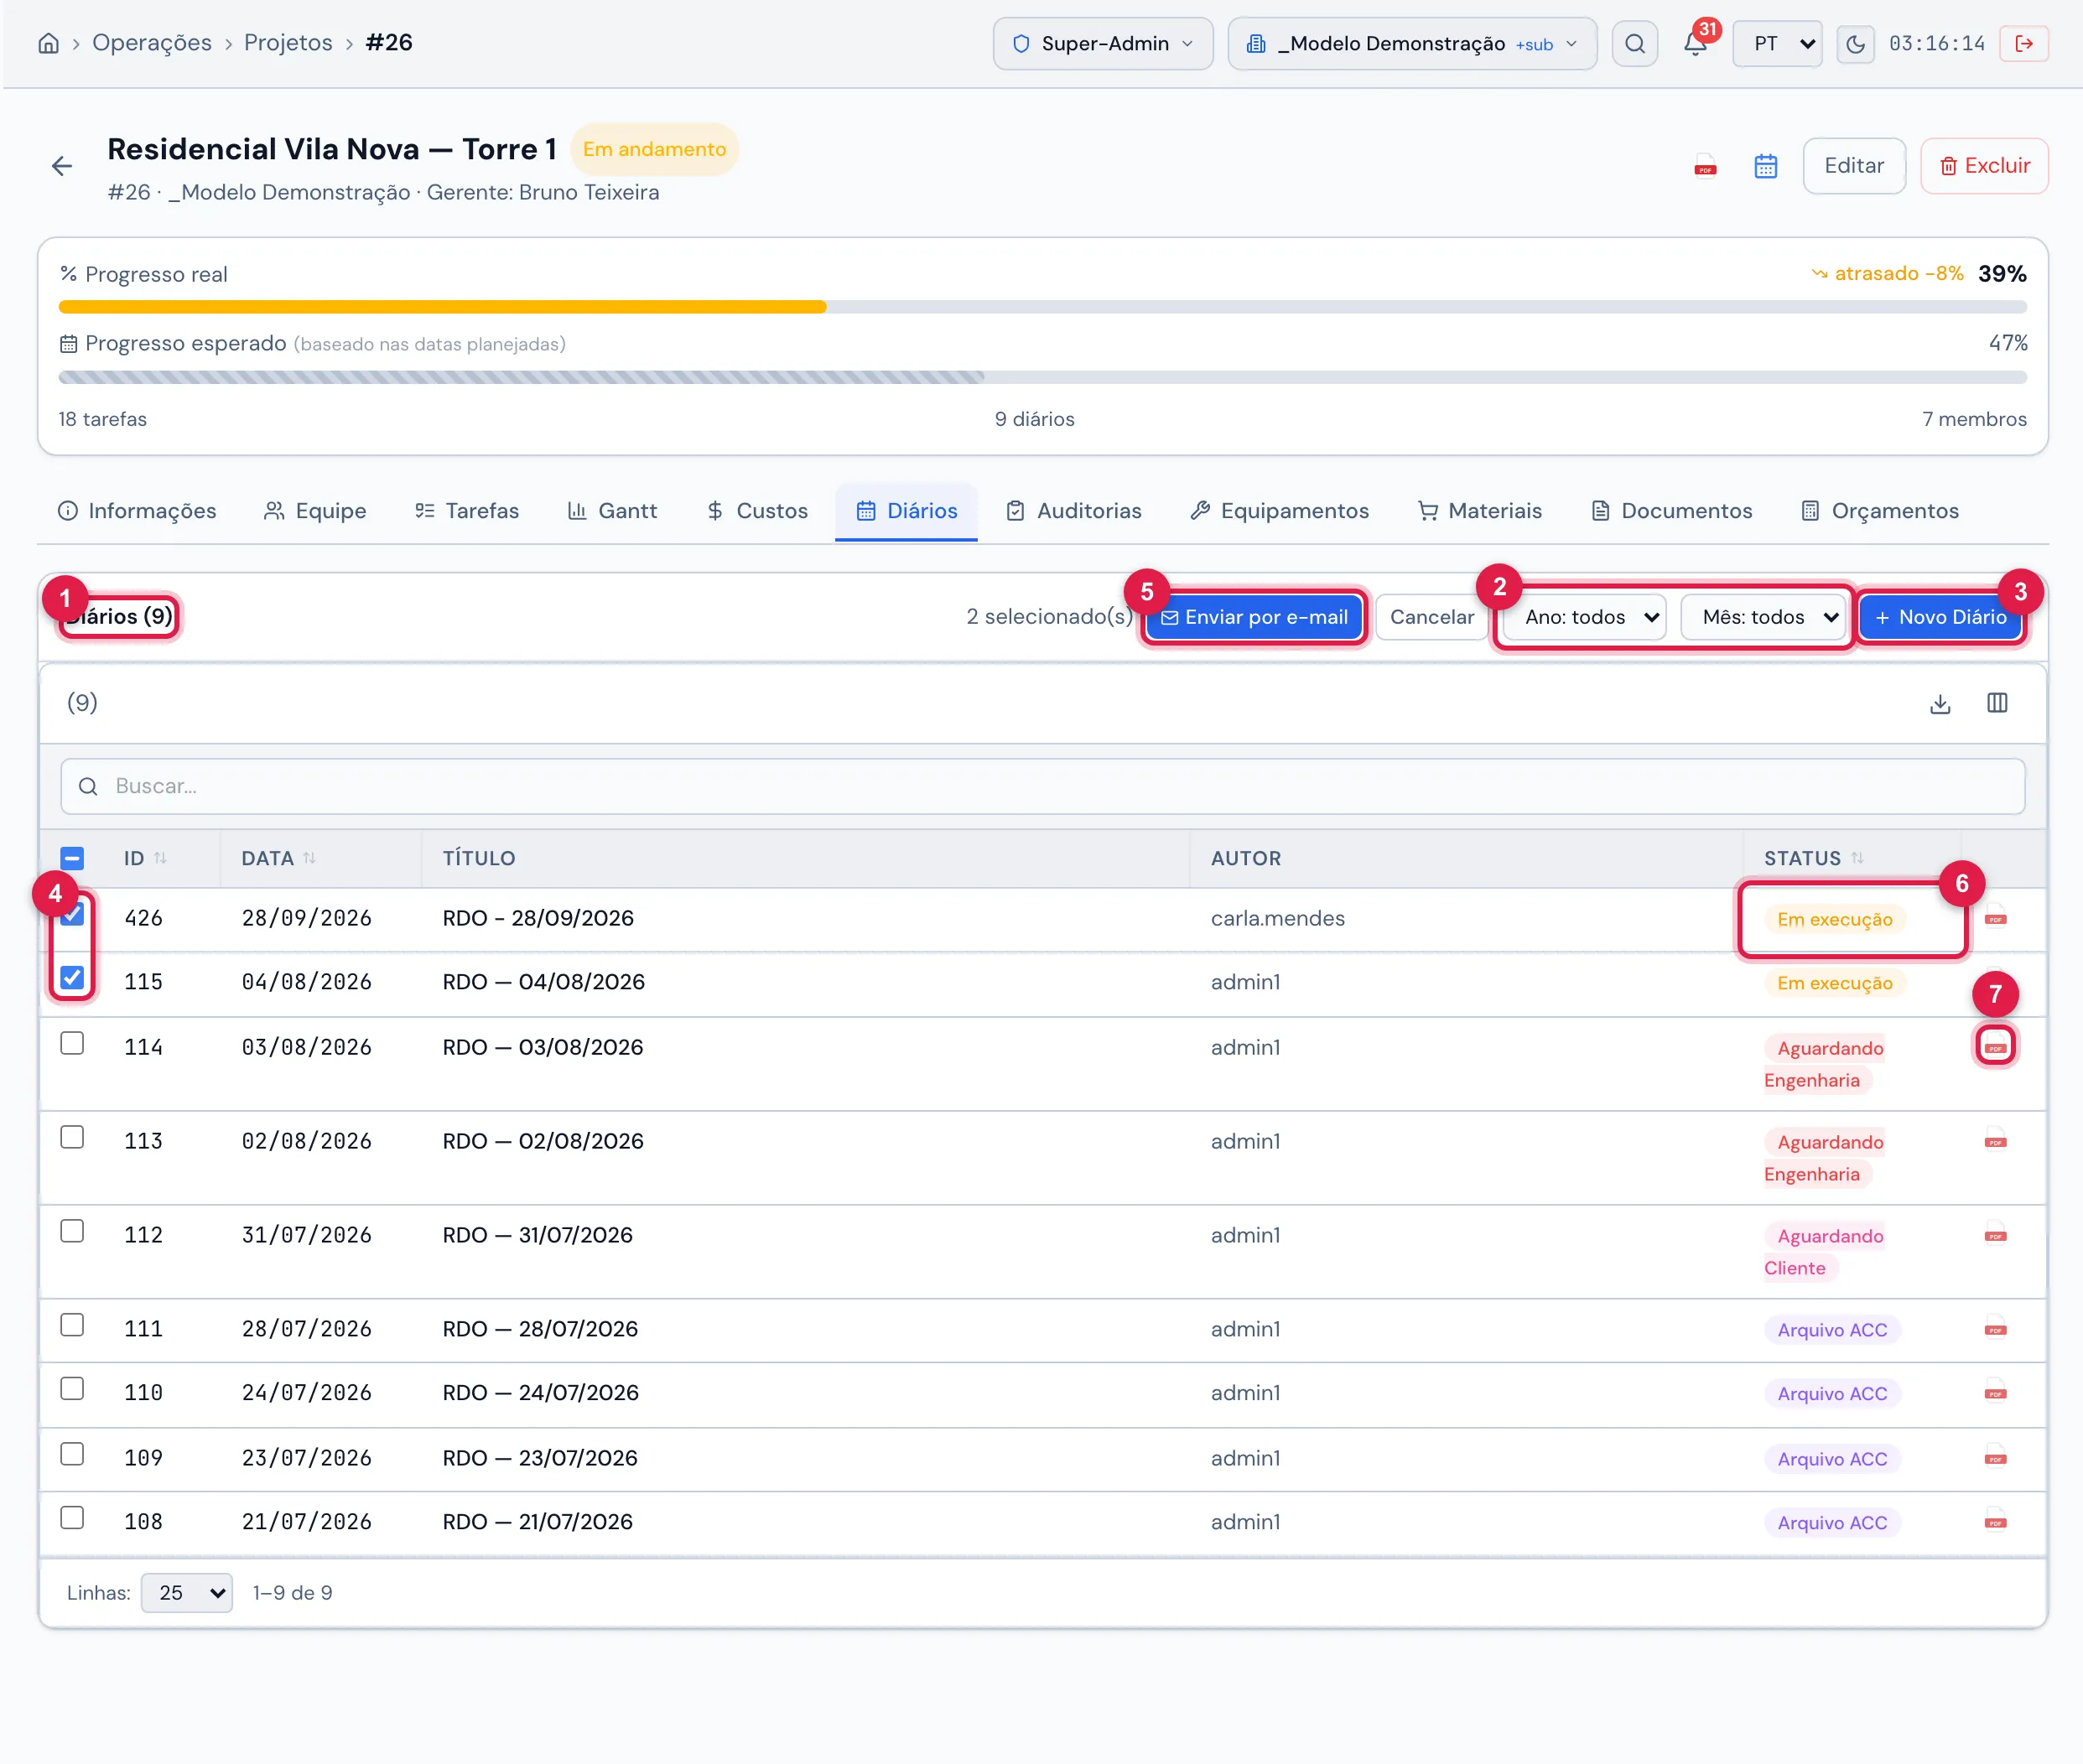Image resolution: width=2083 pixels, height=1764 pixels.
Task: Go back with the arrow icon
Action: [x=62, y=166]
